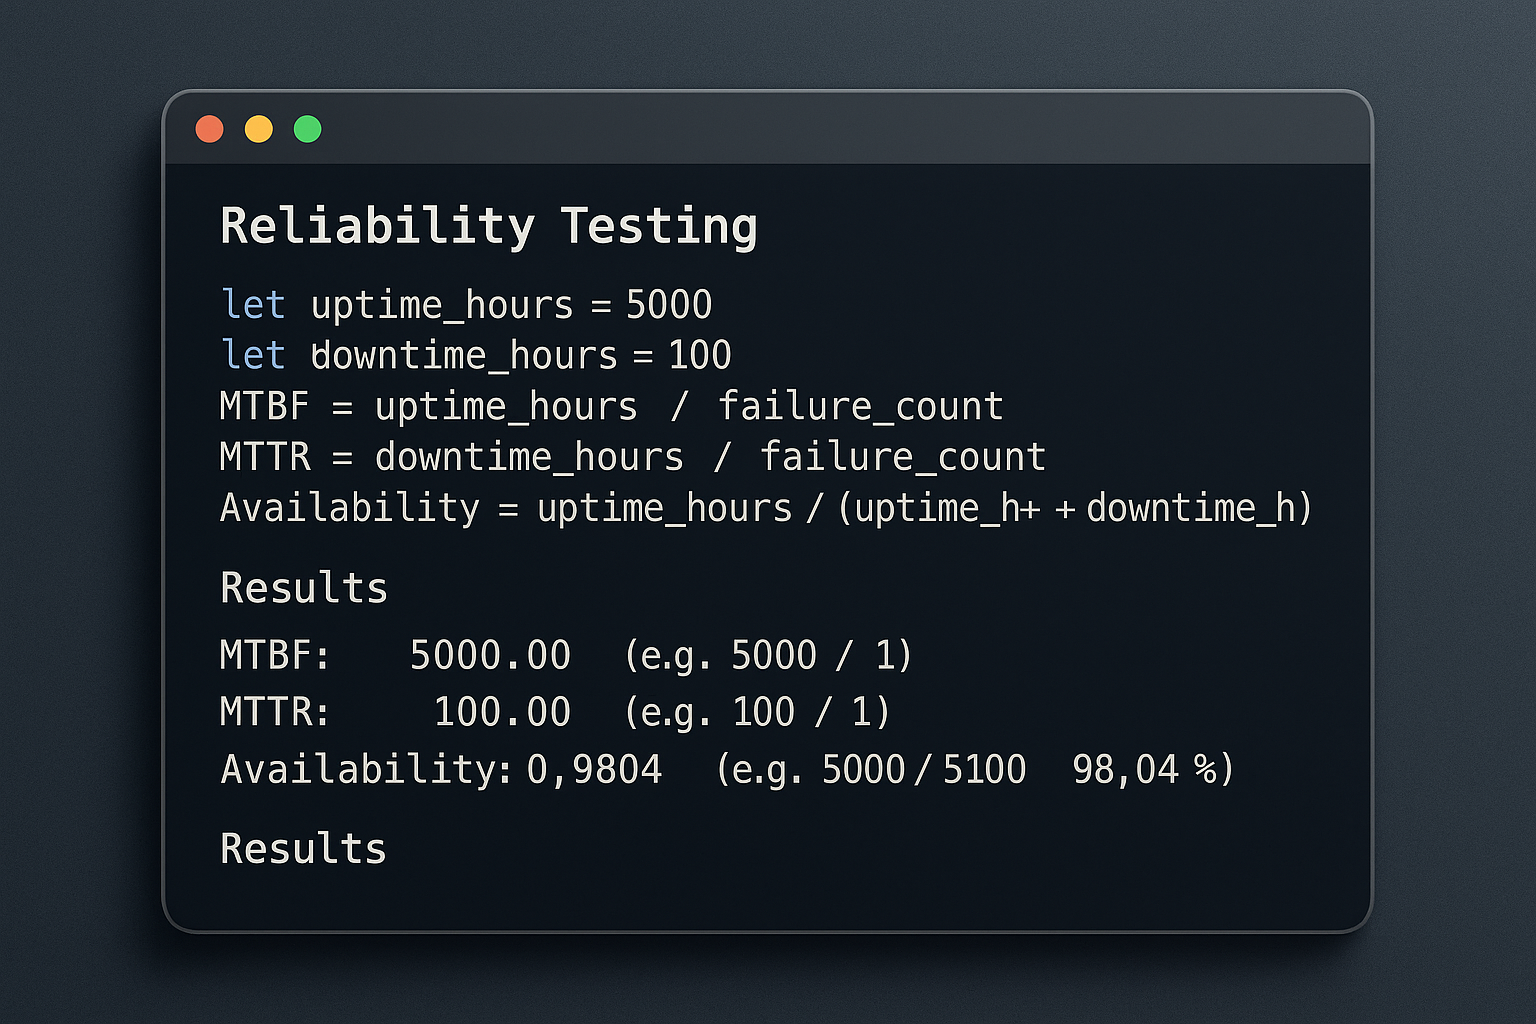The height and width of the screenshot is (1024, 1536).
Task: Click the green maximize window button
Action: (308, 129)
